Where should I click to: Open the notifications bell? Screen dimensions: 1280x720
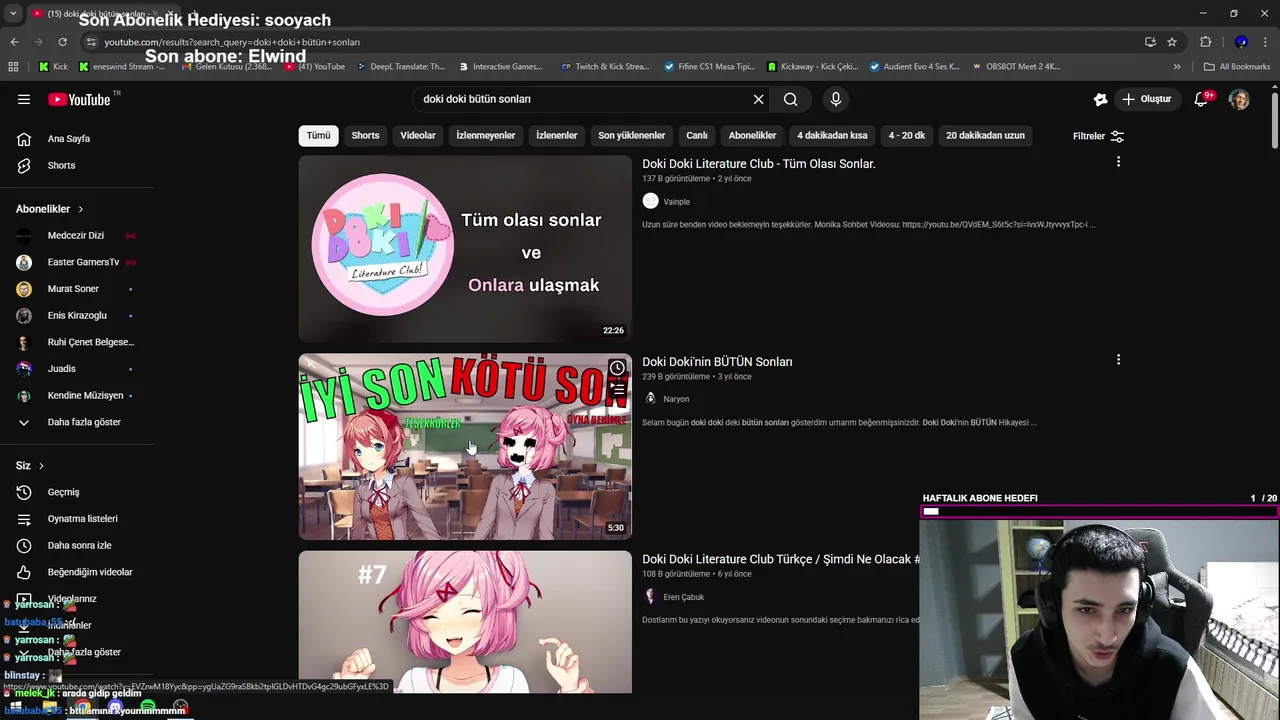[1203, 99]
